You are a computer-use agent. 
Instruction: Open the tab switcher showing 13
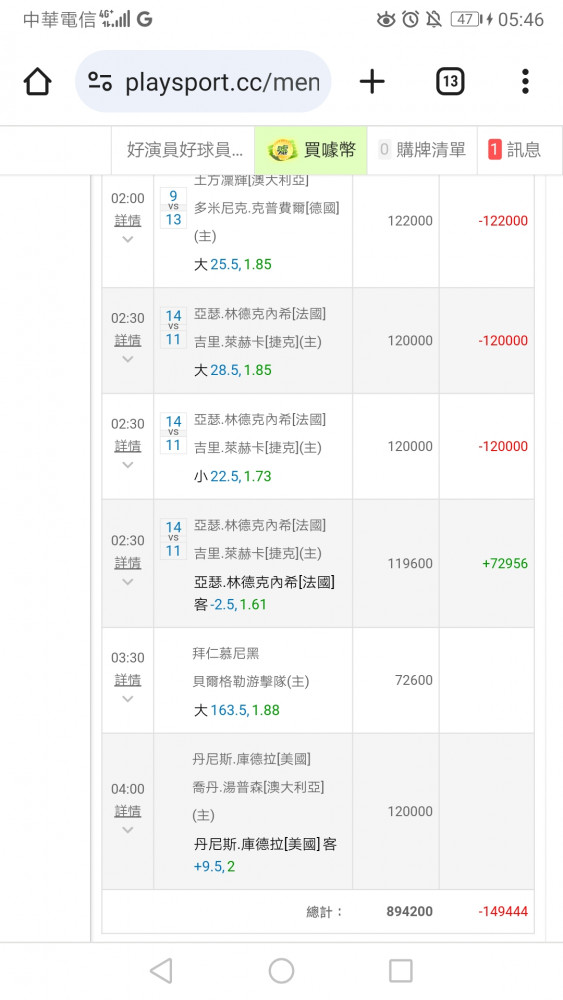(450, 82)
